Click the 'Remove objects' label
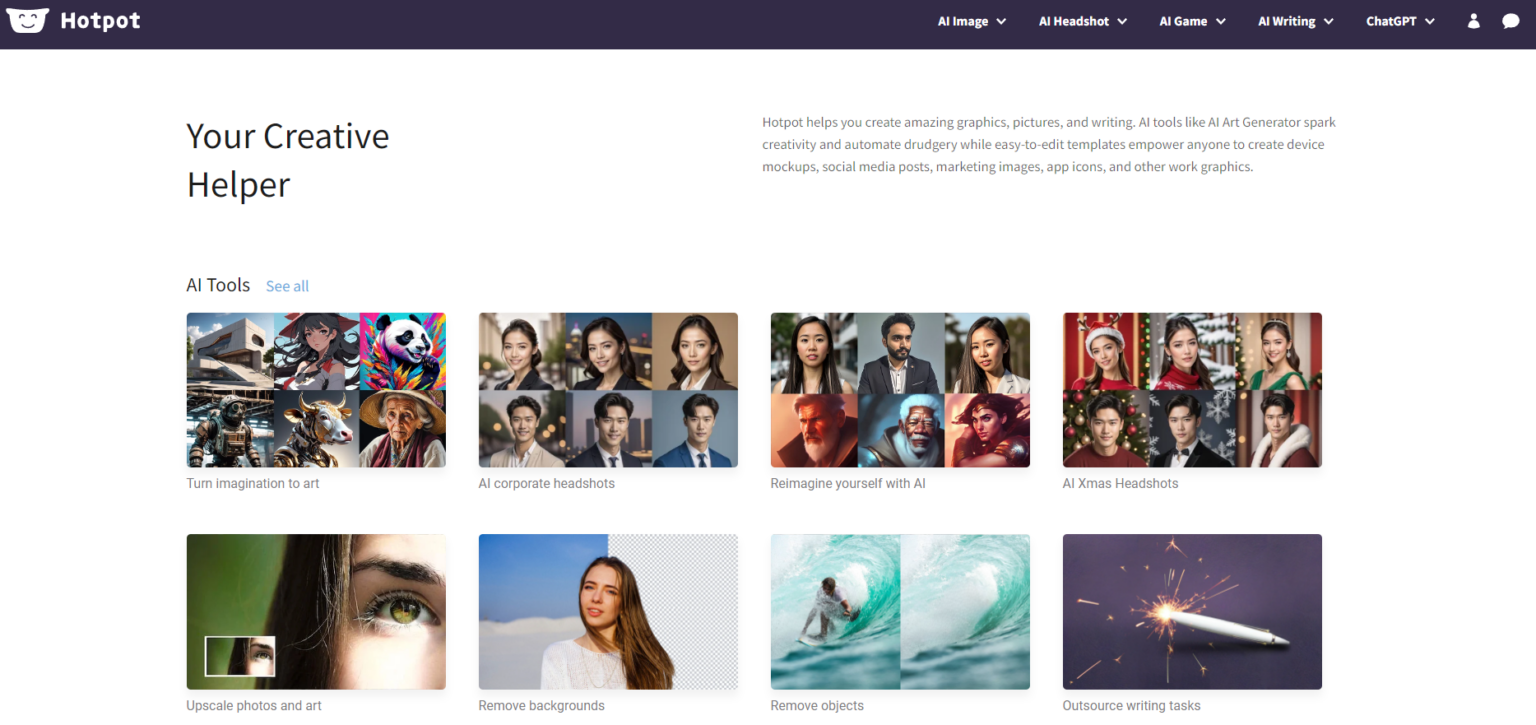 point(816,705)
